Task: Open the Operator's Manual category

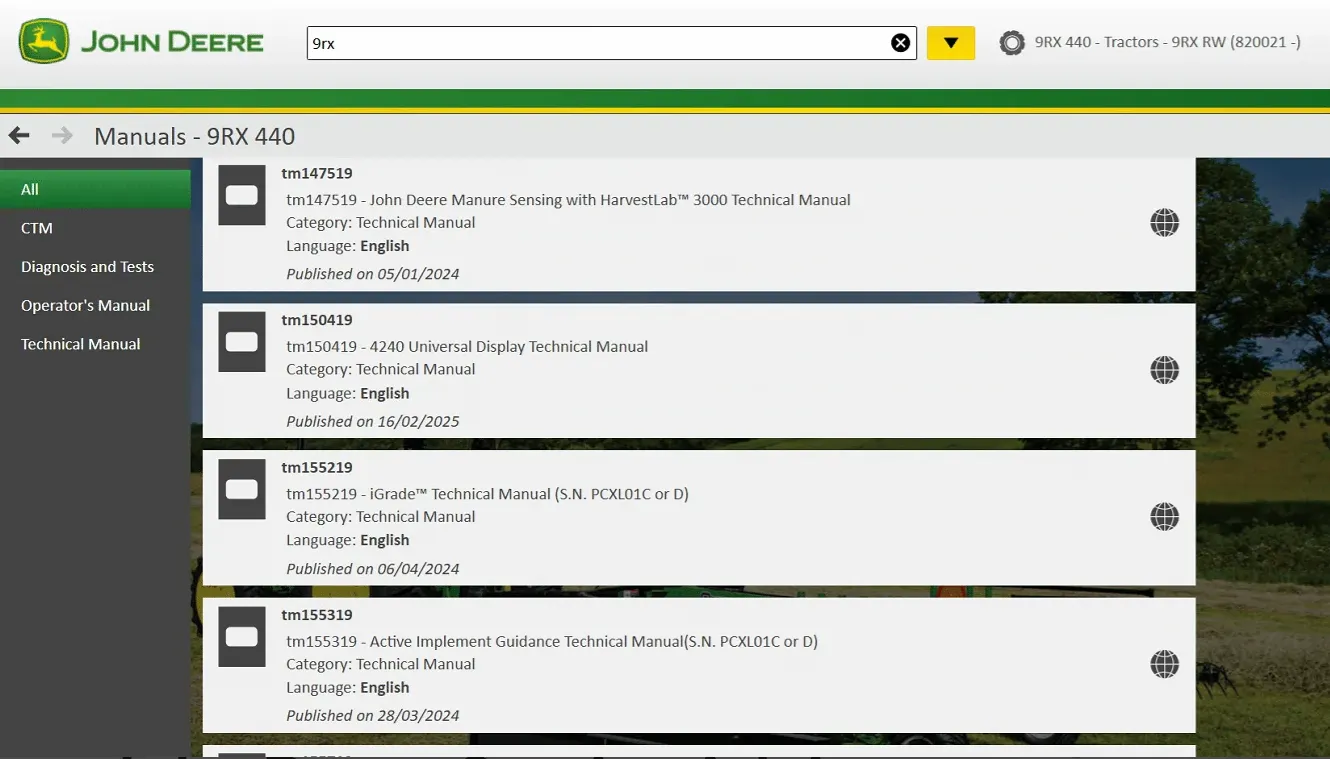Action: point(85,305)
